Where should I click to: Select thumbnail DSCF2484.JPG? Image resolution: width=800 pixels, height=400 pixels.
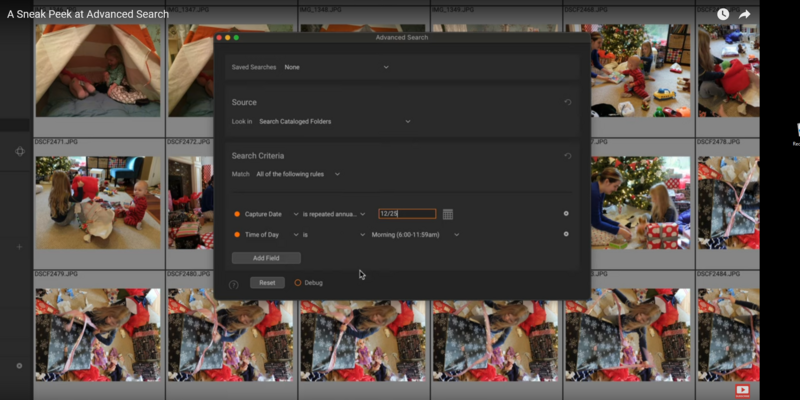tap(729, 335)
